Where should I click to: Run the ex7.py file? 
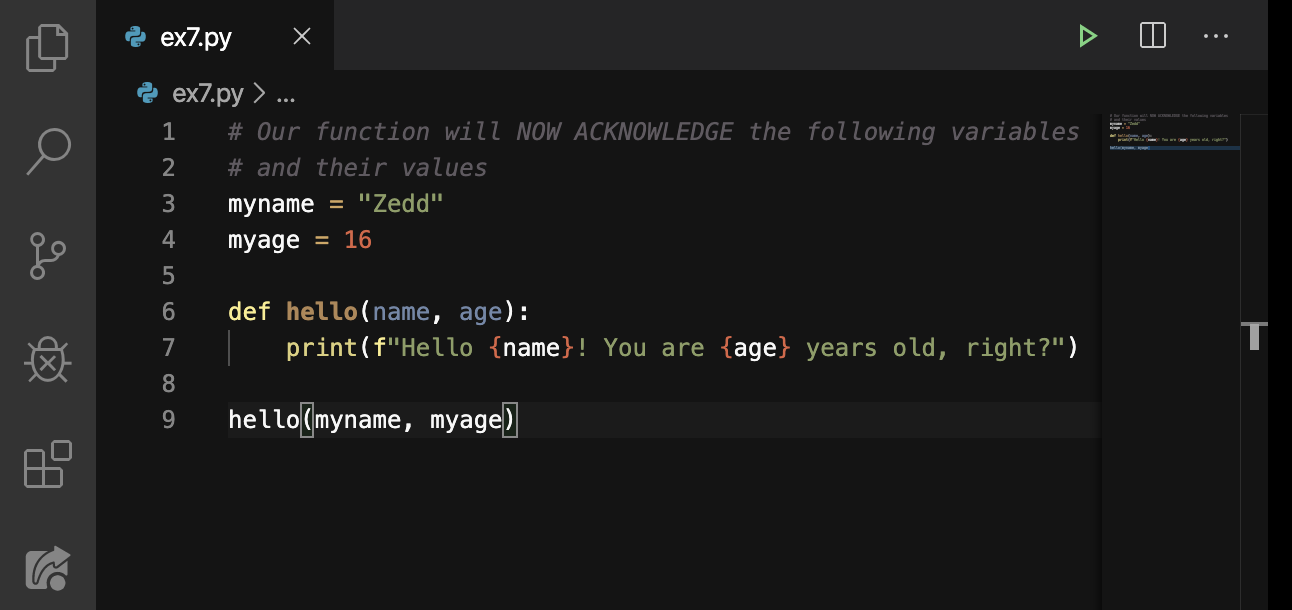point(1087,35)
